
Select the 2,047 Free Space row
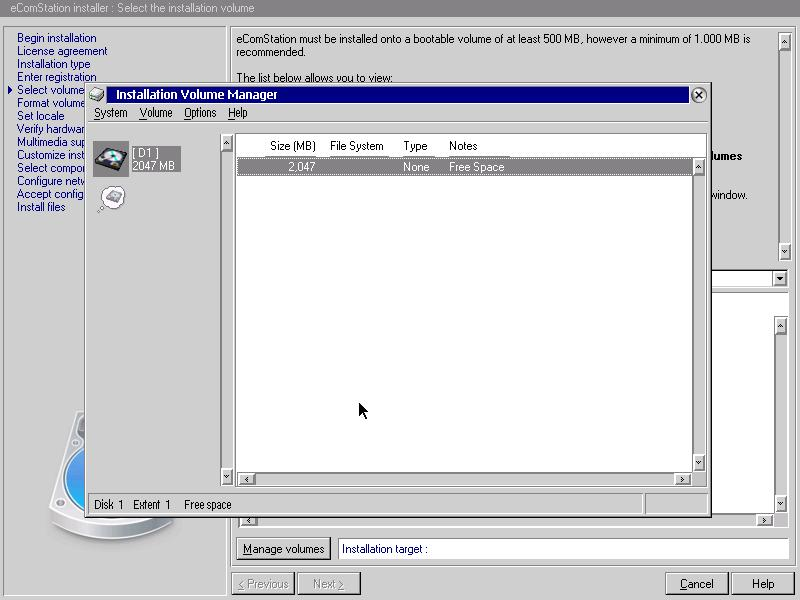(x=464, y=167)
